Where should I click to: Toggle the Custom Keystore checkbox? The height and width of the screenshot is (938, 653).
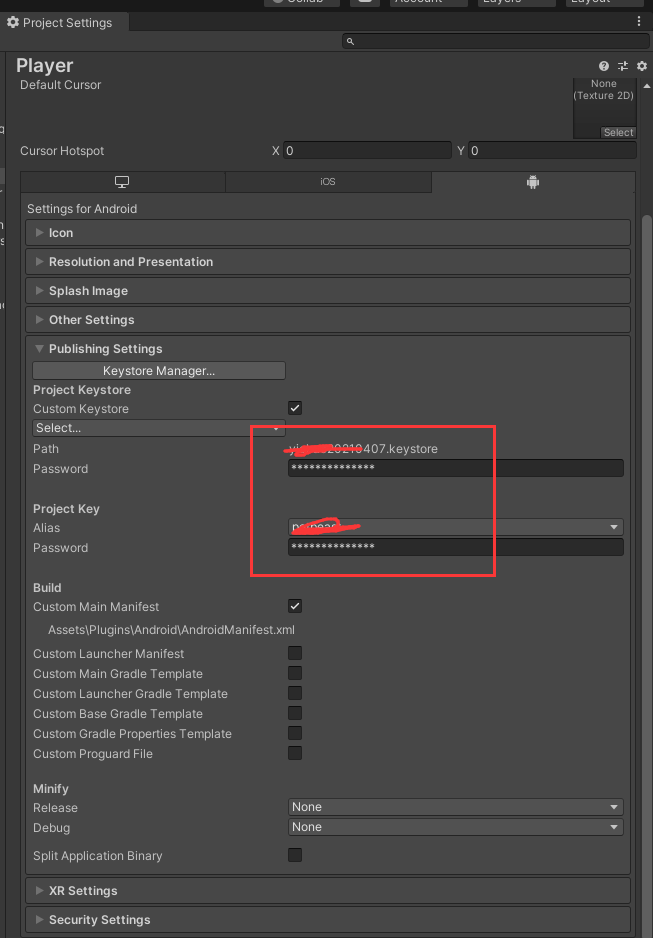point(294,408)
